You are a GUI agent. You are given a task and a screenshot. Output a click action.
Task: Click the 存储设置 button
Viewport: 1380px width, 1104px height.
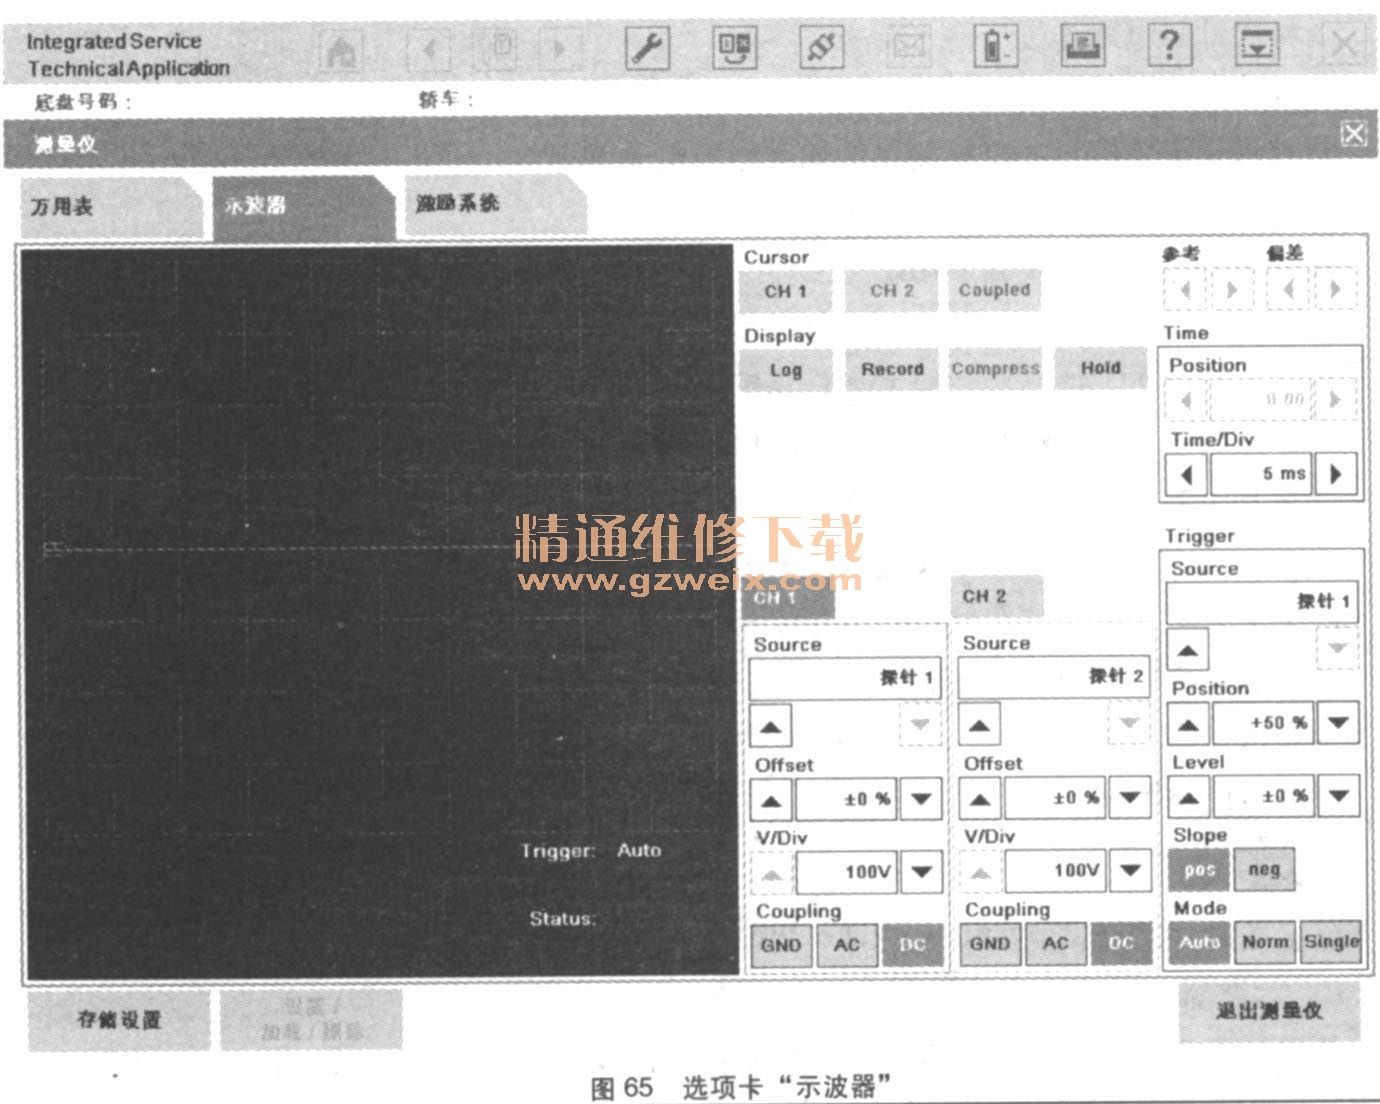119,1020
